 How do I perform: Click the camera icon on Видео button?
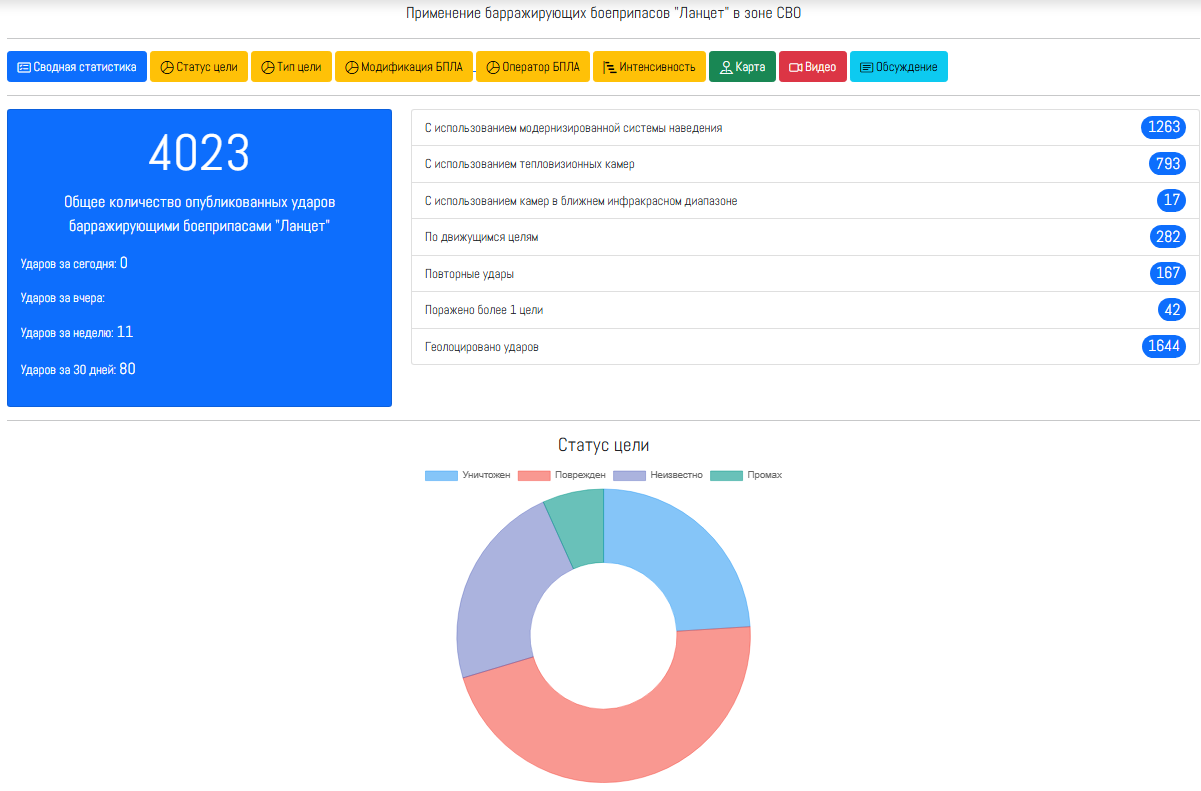coord(795,67)
